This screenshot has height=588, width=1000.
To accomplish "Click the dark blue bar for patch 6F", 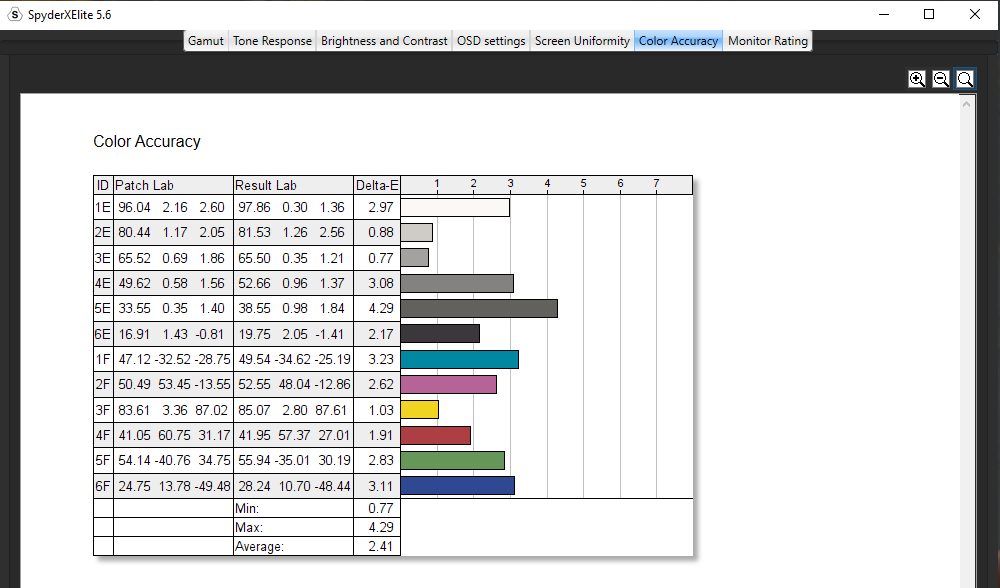I will (458, 485).
